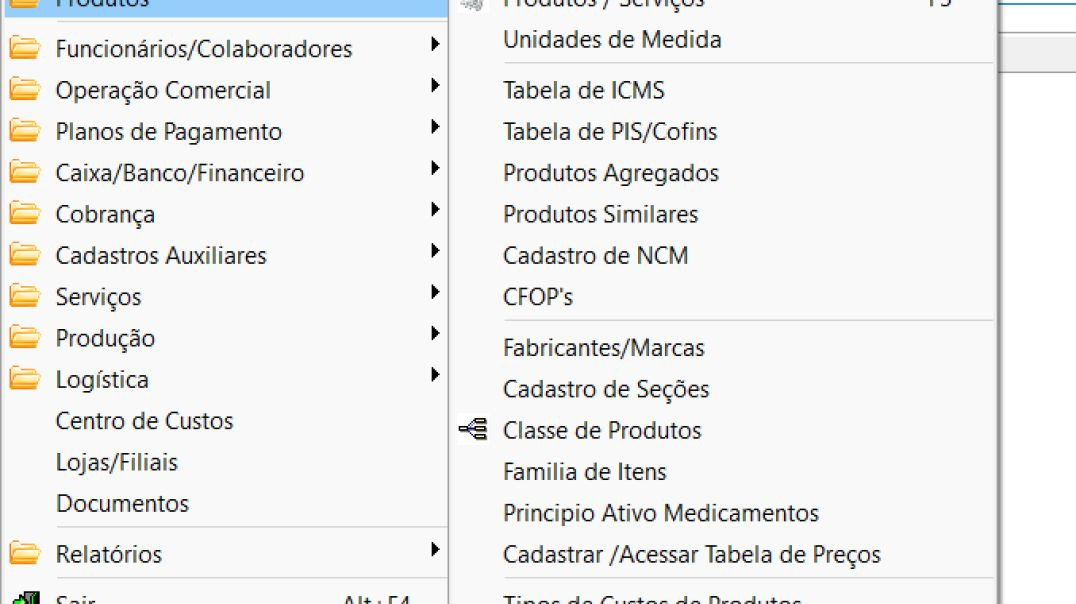The image size is (1076, 604).
Task: Click the Produção folder icon
Action: pos(24,338)
